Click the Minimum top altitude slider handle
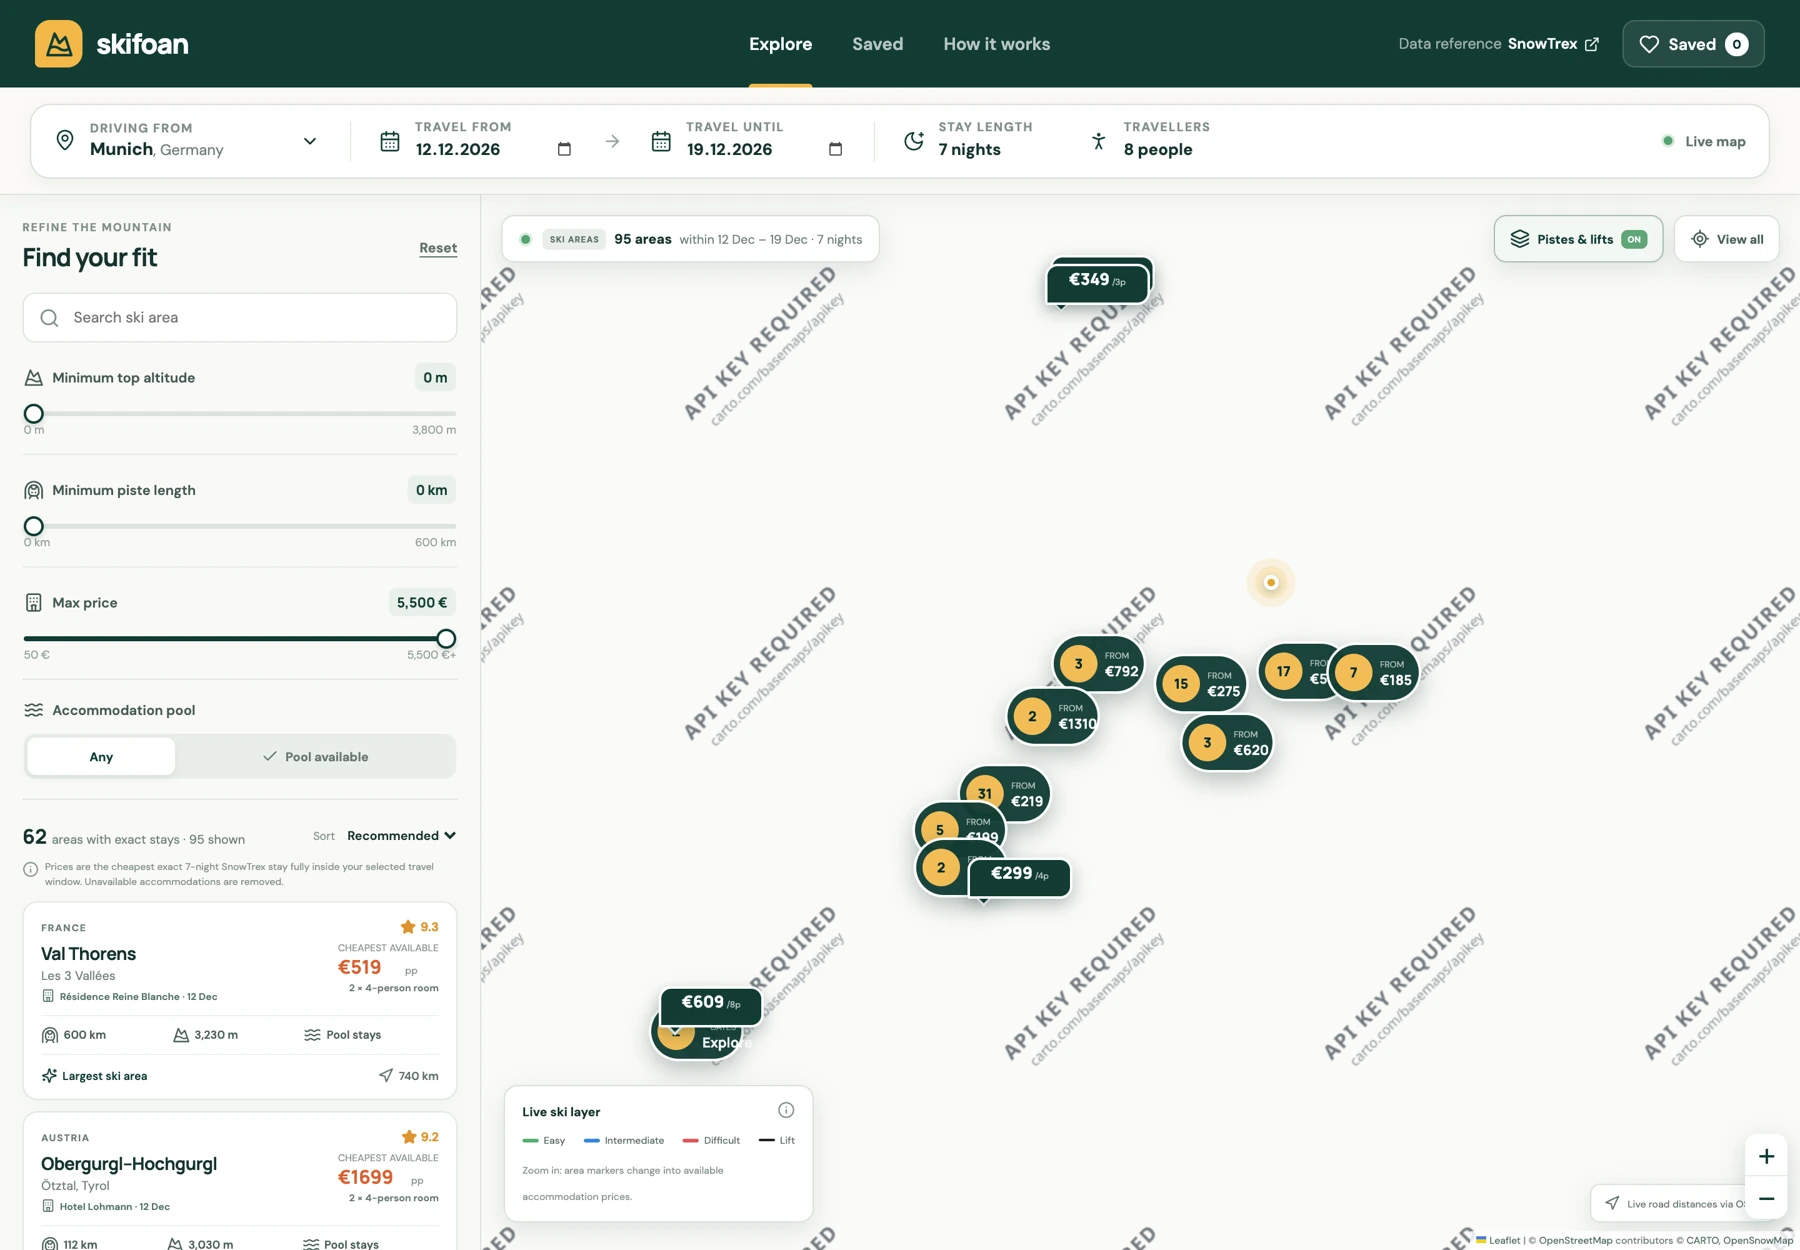 34,414
